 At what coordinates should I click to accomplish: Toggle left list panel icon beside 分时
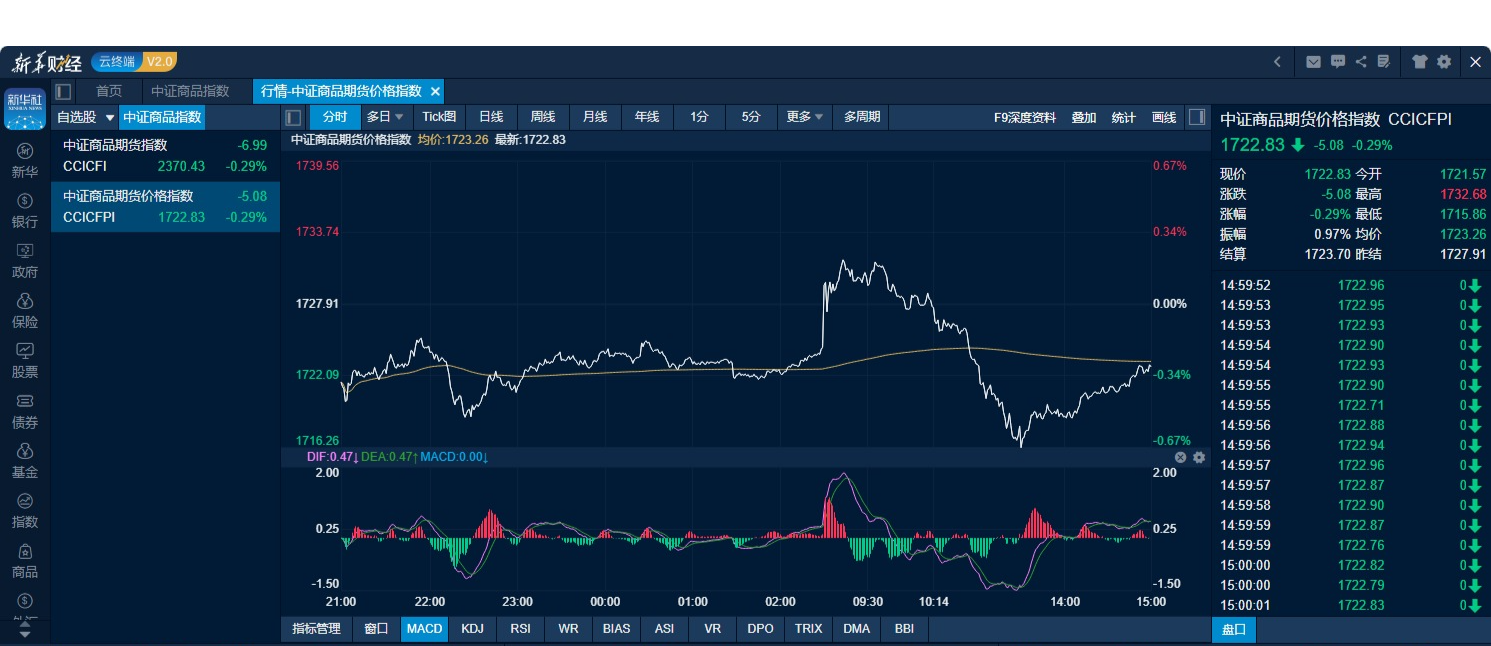[293, 117]
